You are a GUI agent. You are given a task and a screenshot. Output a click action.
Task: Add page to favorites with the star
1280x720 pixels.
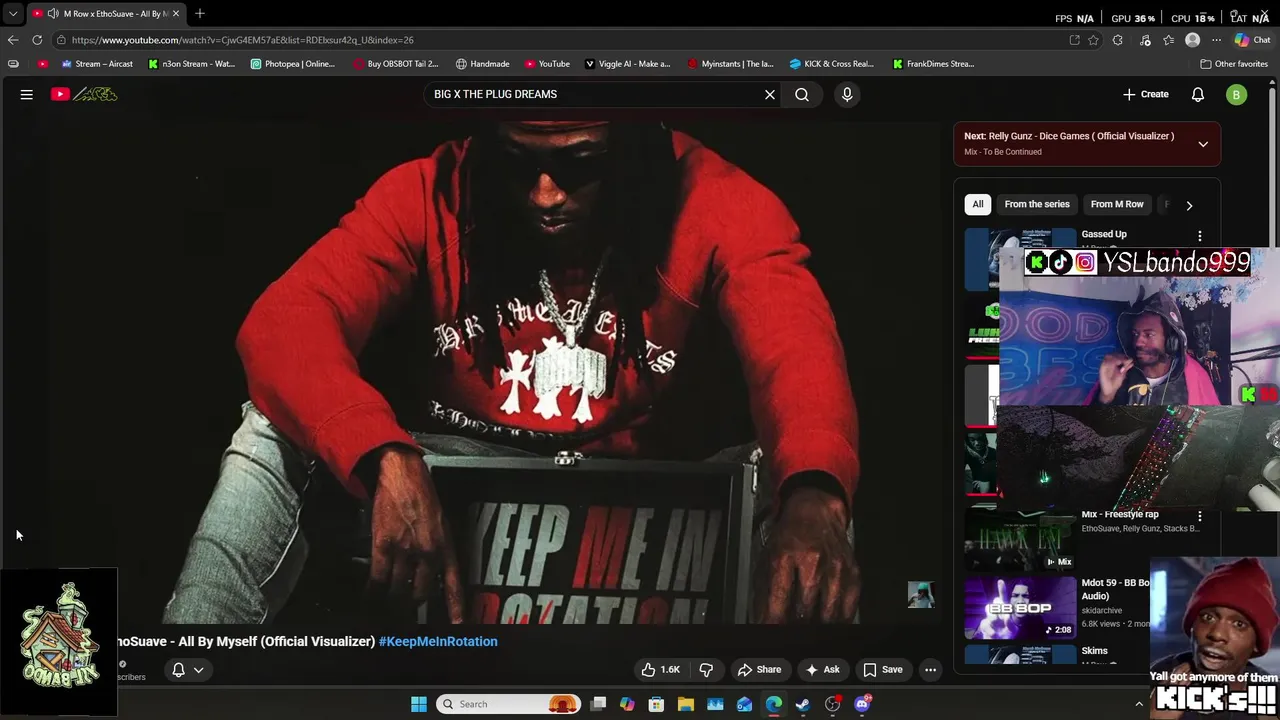(x=1094, y=40)
